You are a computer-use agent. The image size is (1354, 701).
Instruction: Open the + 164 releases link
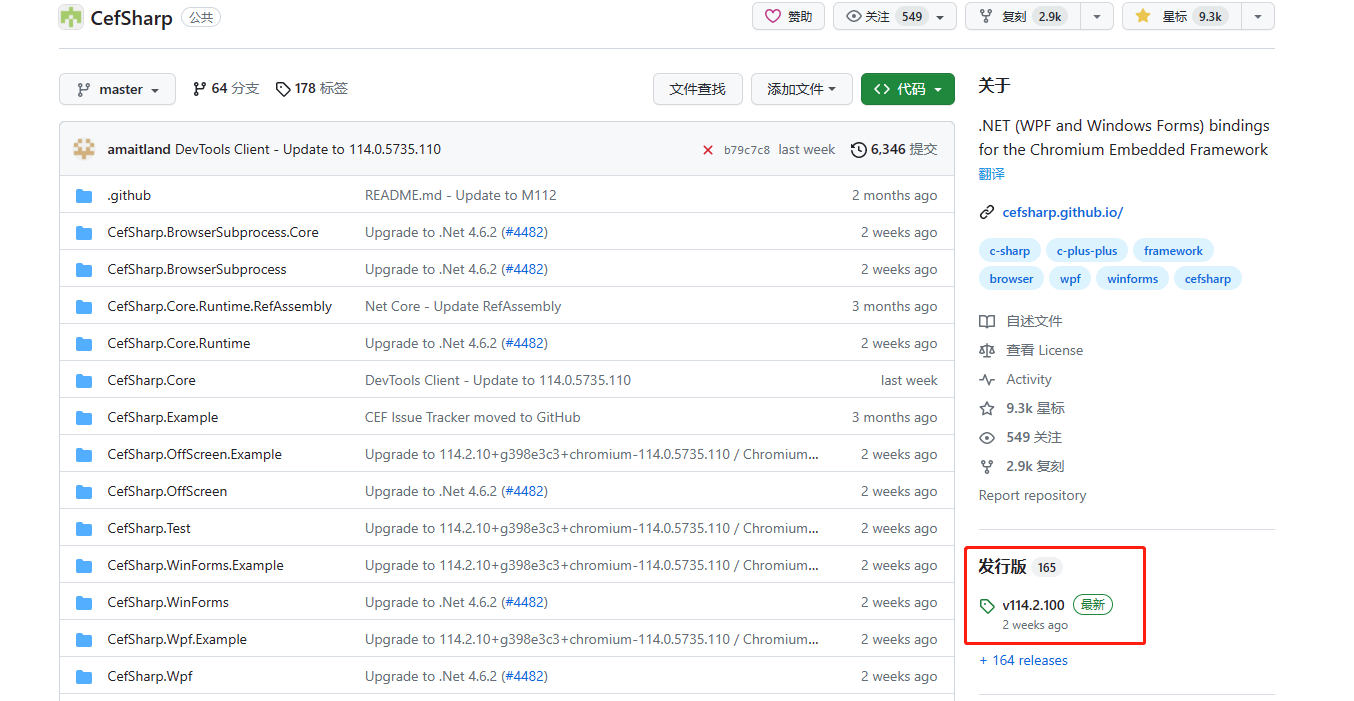click(x=1023, y=661)
